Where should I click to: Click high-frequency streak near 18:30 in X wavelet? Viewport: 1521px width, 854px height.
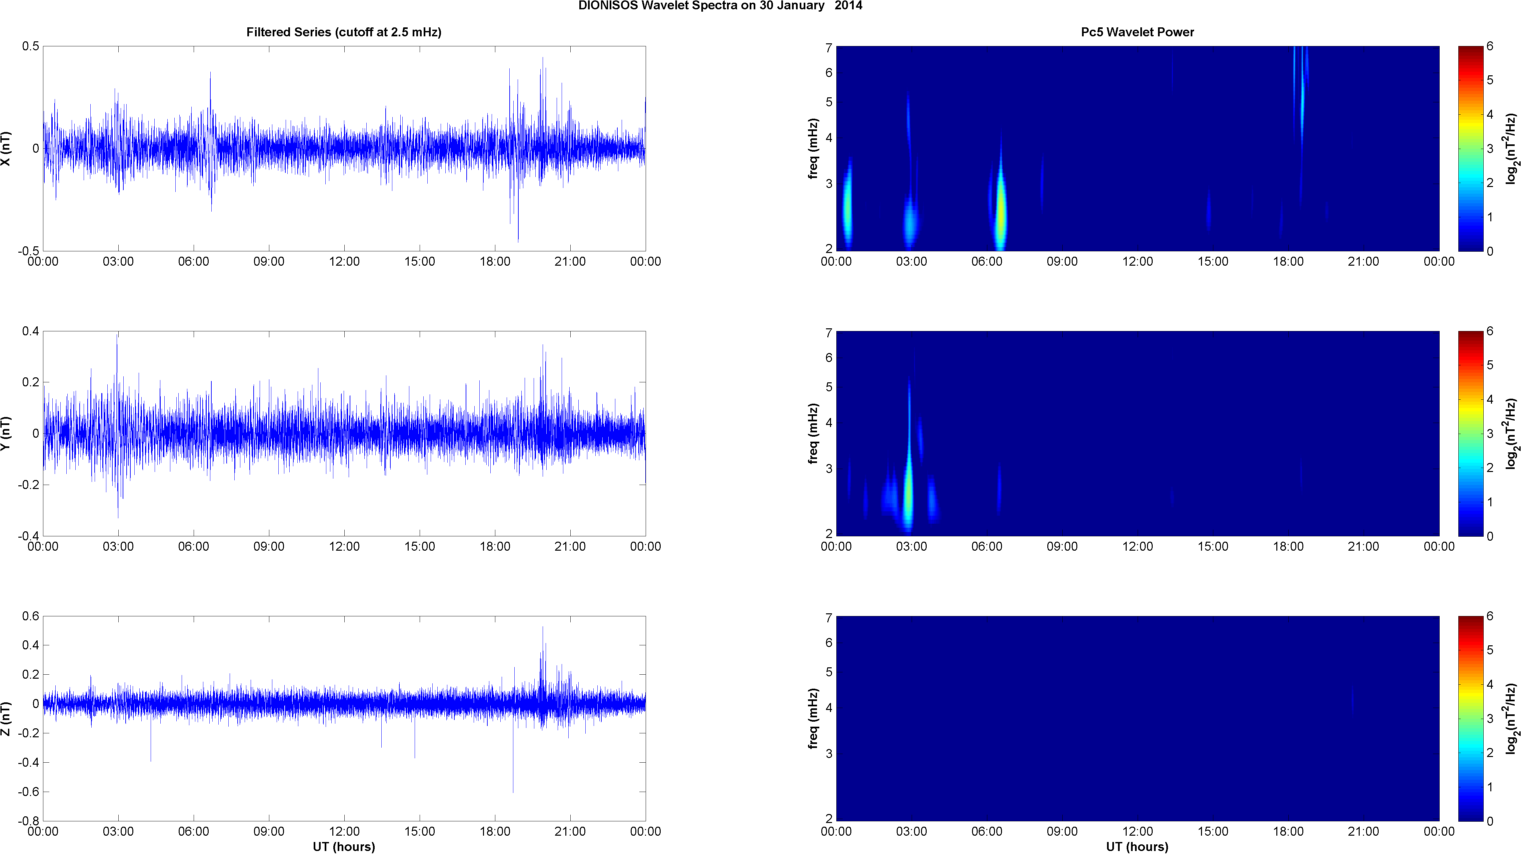1302,100
